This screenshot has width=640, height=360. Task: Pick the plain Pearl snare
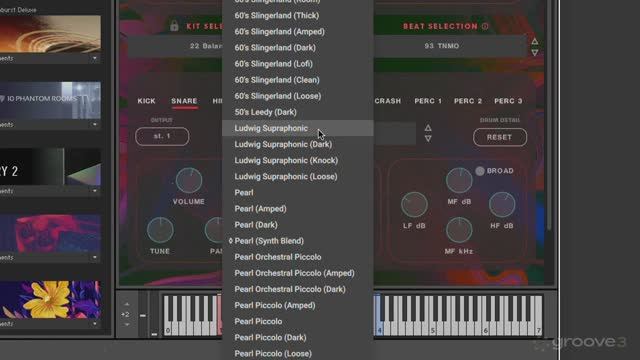point(298,193)
